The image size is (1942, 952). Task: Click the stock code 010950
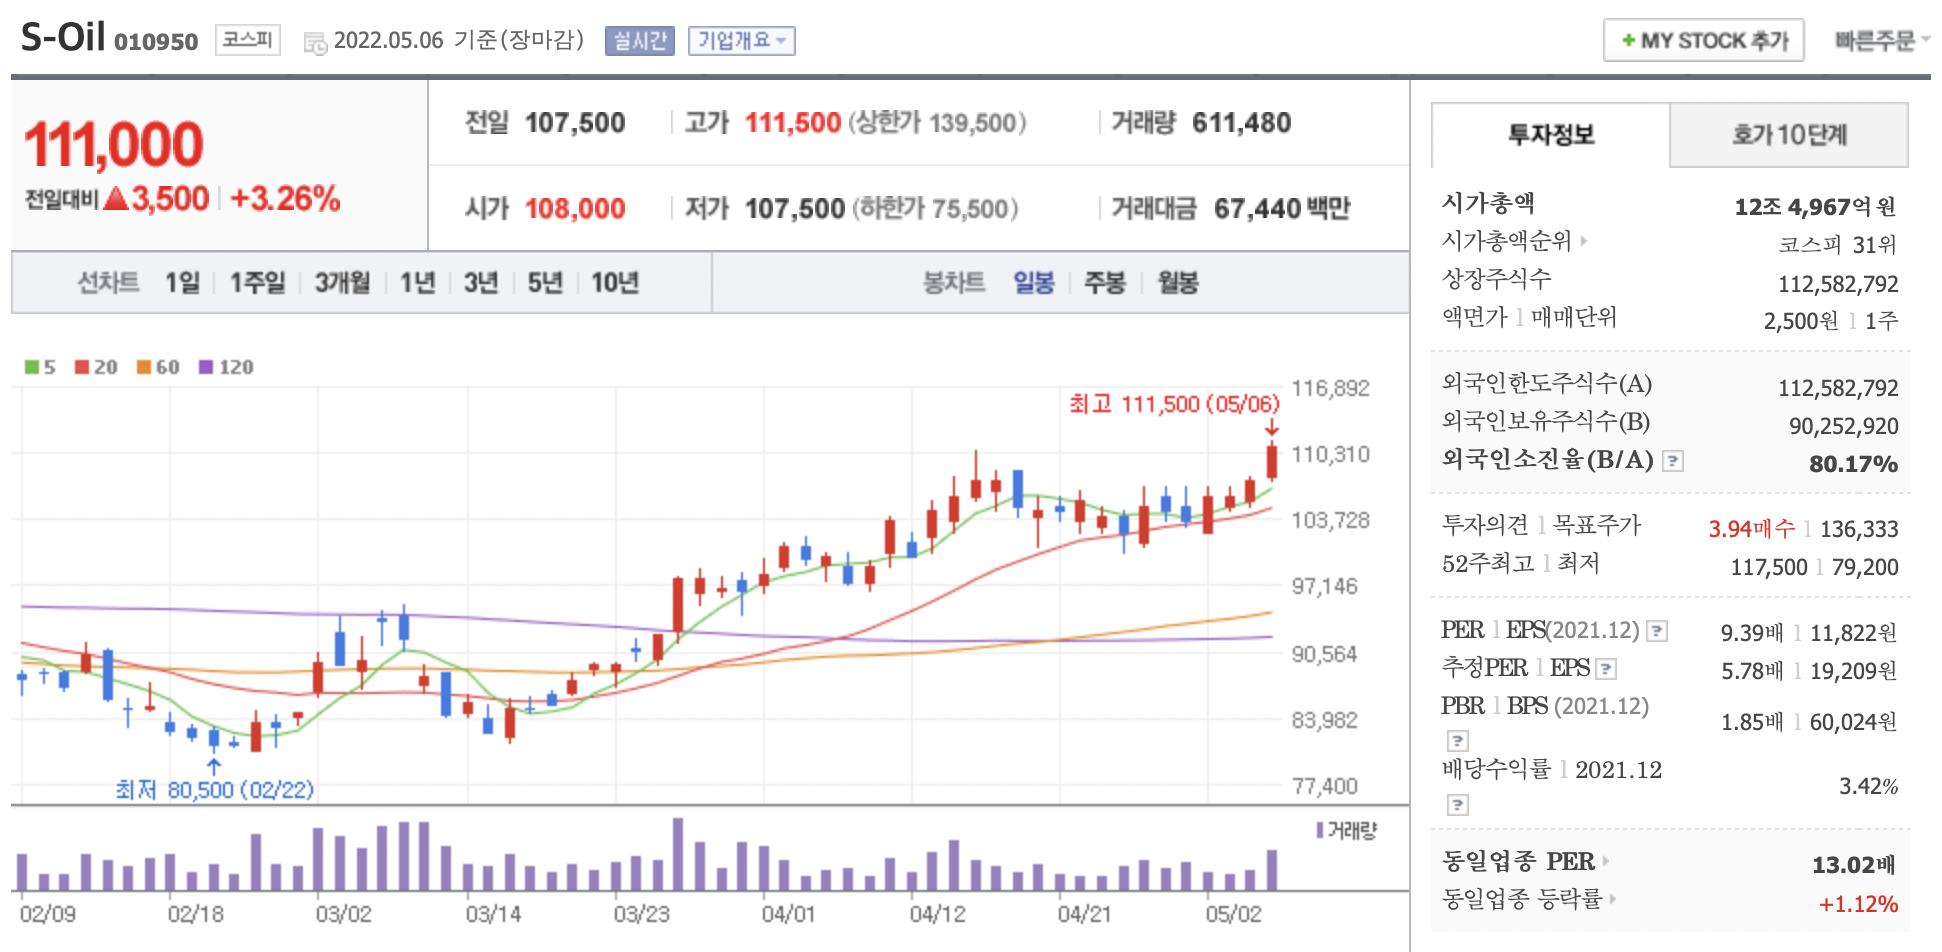tap(156, 42)
